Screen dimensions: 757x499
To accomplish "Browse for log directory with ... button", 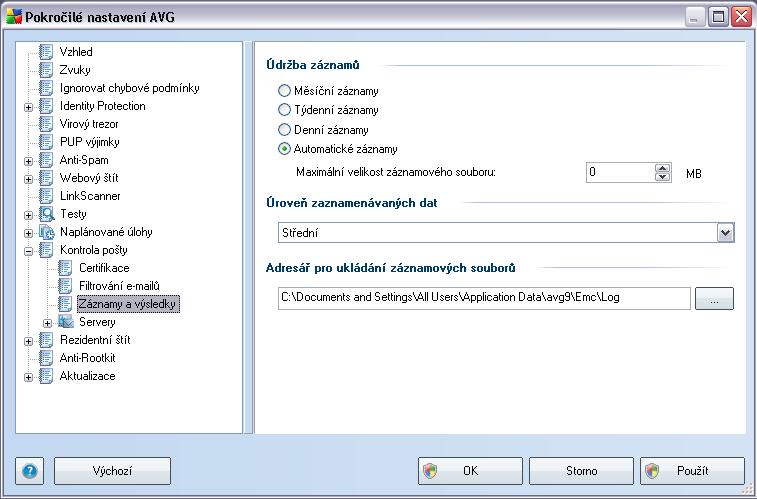I will coord(714,298).
